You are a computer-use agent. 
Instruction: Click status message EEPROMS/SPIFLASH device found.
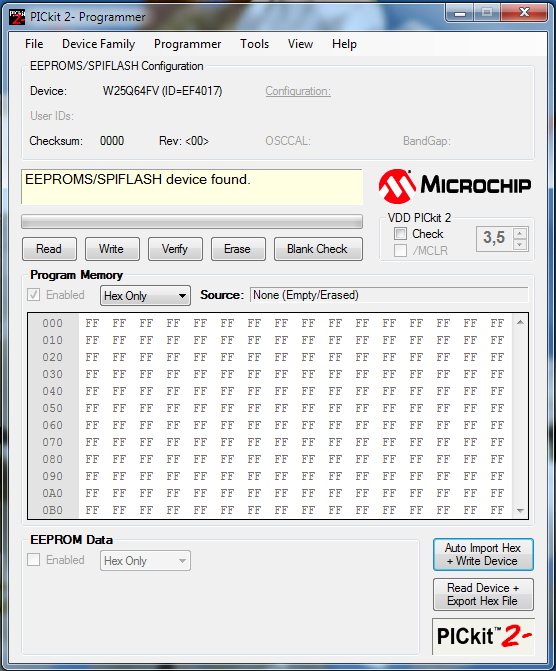(x=138, y=179)
